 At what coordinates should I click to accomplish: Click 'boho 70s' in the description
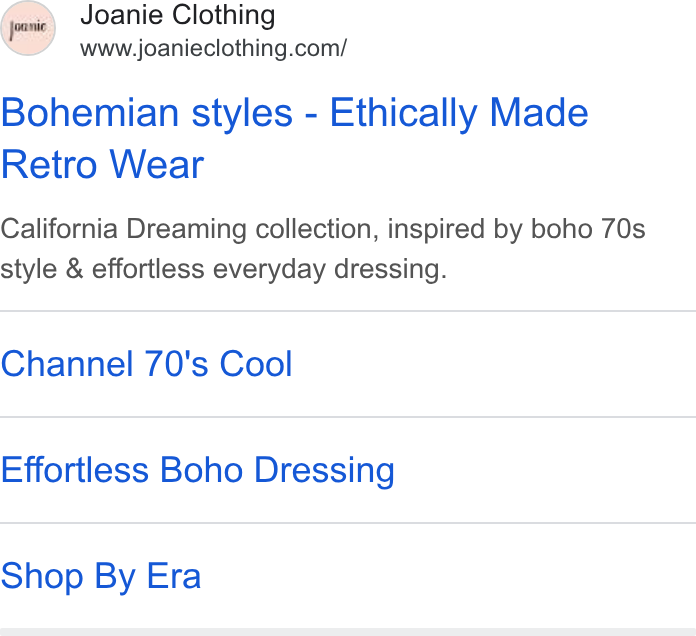(588, 229)
